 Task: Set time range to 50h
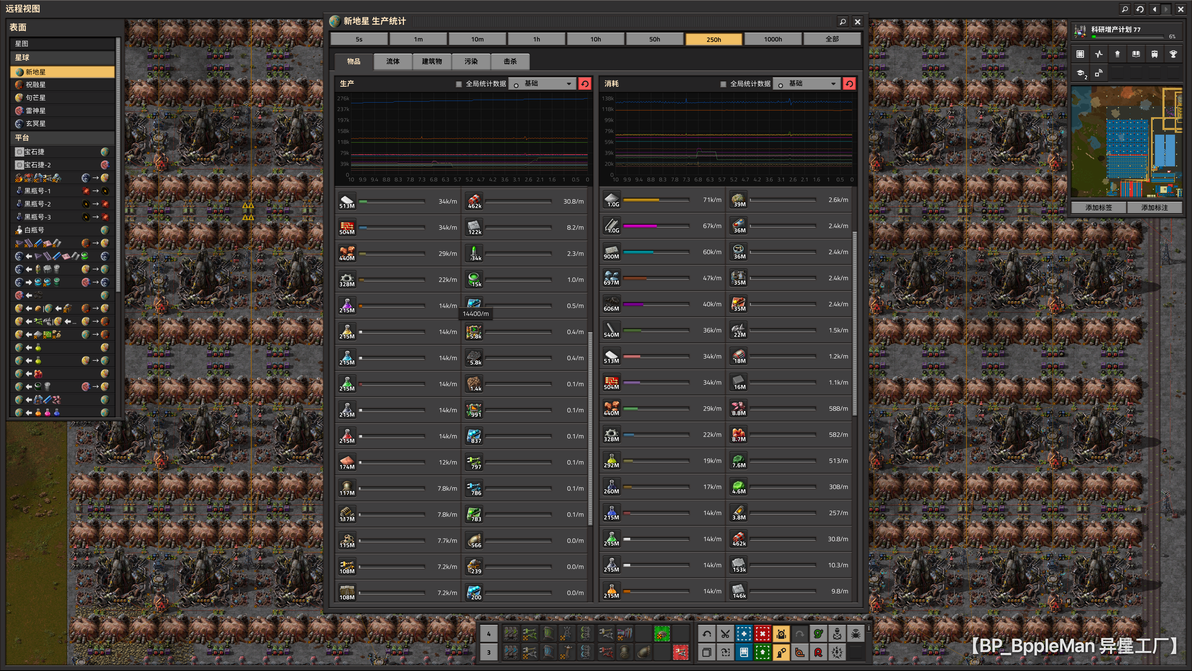coord(655,39)
